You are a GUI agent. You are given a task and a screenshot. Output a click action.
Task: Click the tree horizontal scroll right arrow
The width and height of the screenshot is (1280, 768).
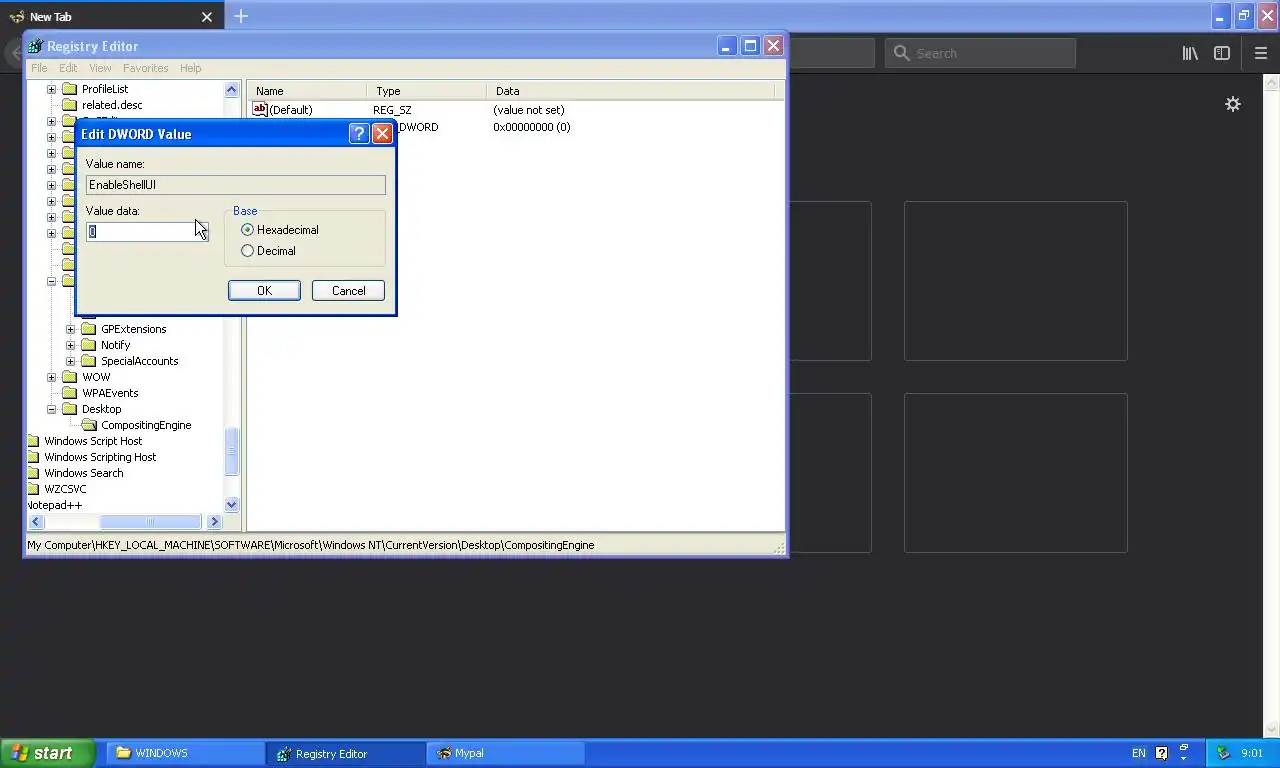coord(214,522)
